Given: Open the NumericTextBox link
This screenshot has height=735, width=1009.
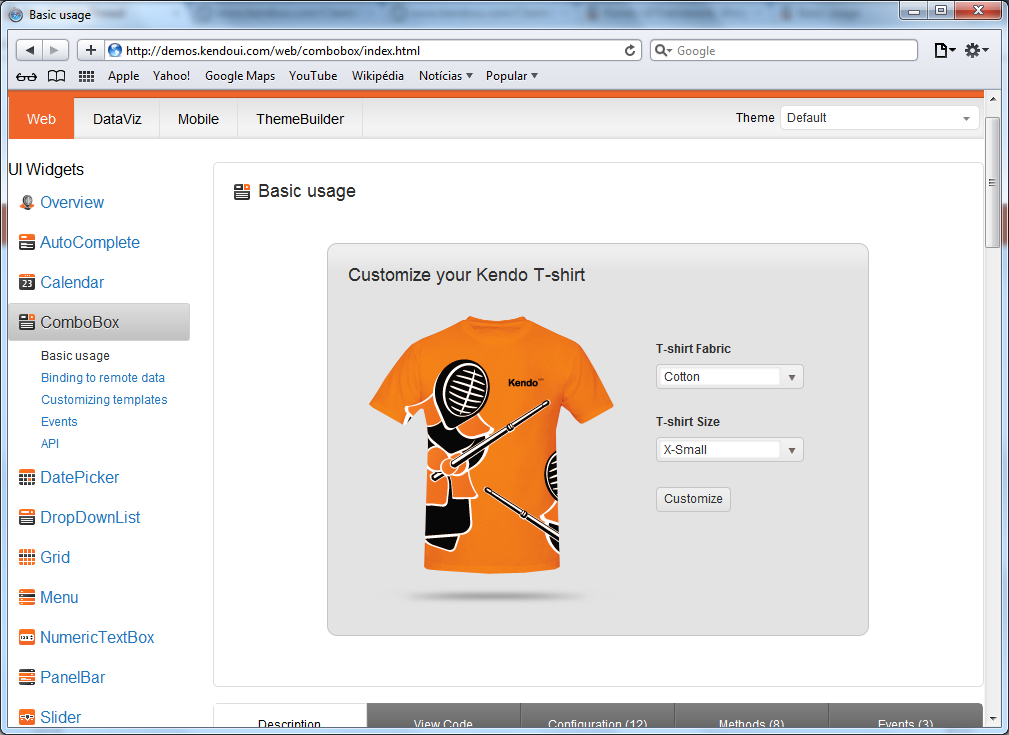Looking at the screenshot, I should 97,637.
